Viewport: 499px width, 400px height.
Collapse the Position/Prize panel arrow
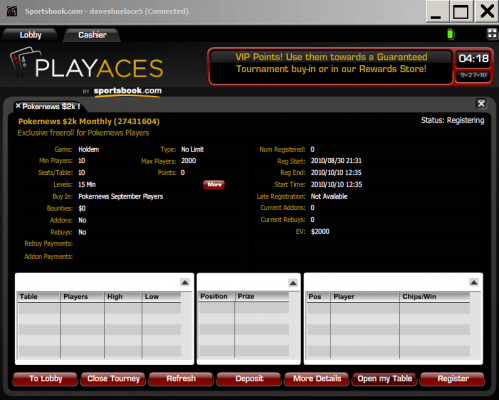pyautogui.click(x=293, y=283)
